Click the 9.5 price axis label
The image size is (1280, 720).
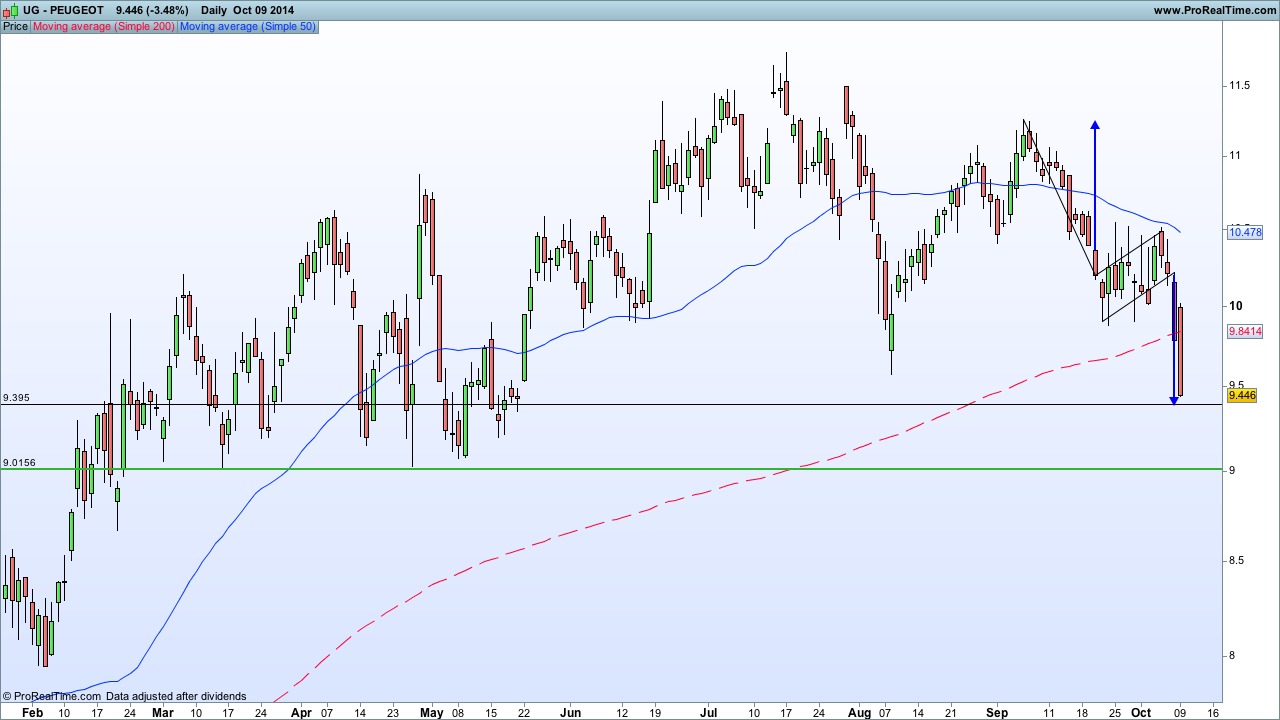point(1237,385)
